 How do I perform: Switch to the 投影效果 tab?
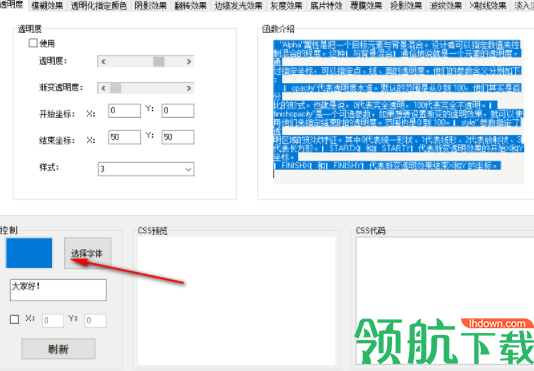(x=406, y=5)
